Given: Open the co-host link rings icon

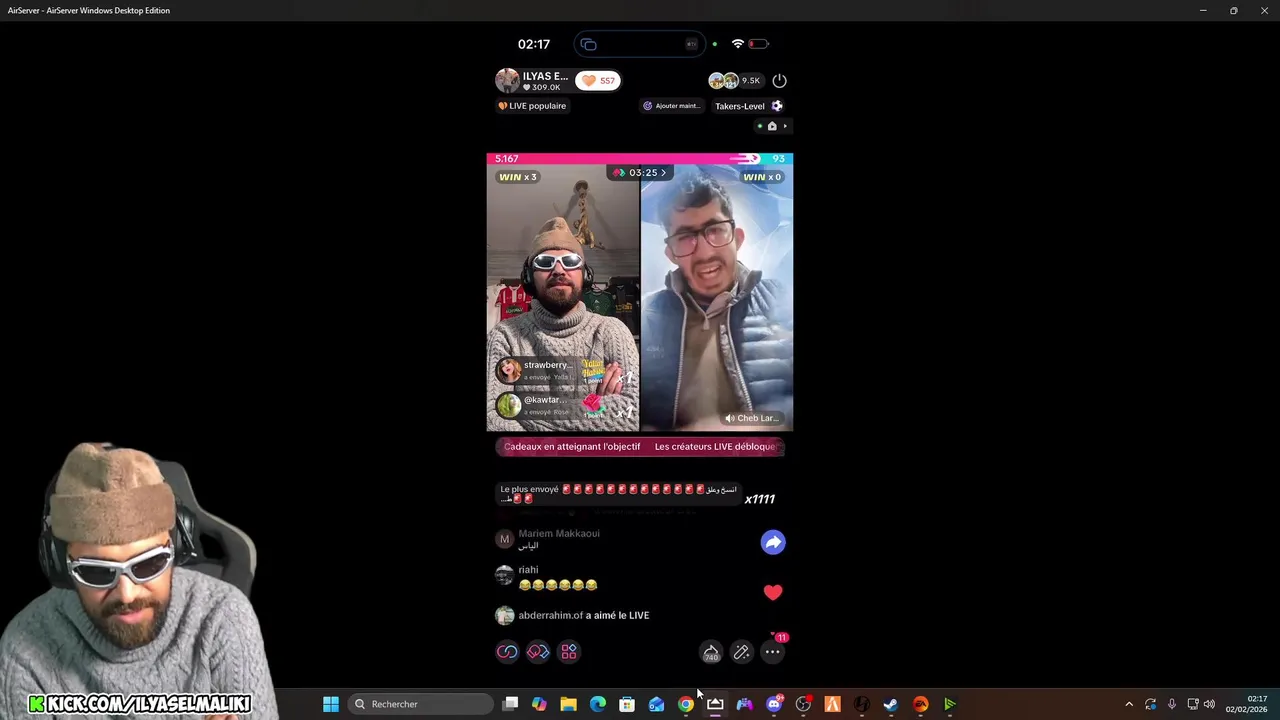Looking at the screenshot, I should (507, 652).
